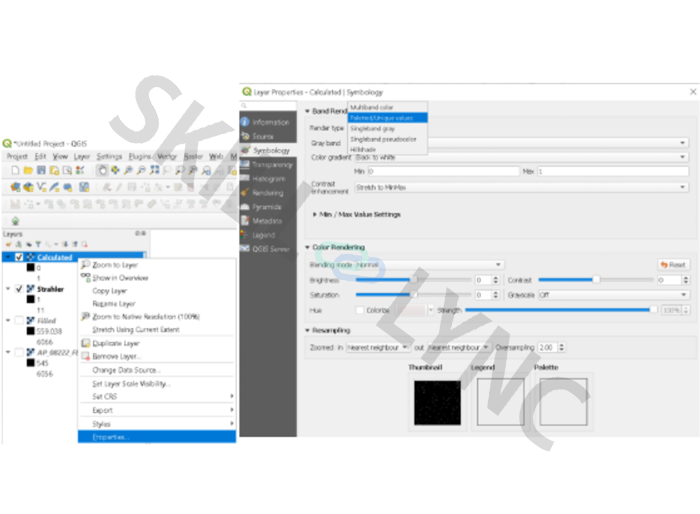Switch to the Information tab
The image size is (700, 514).
point(268,122)
